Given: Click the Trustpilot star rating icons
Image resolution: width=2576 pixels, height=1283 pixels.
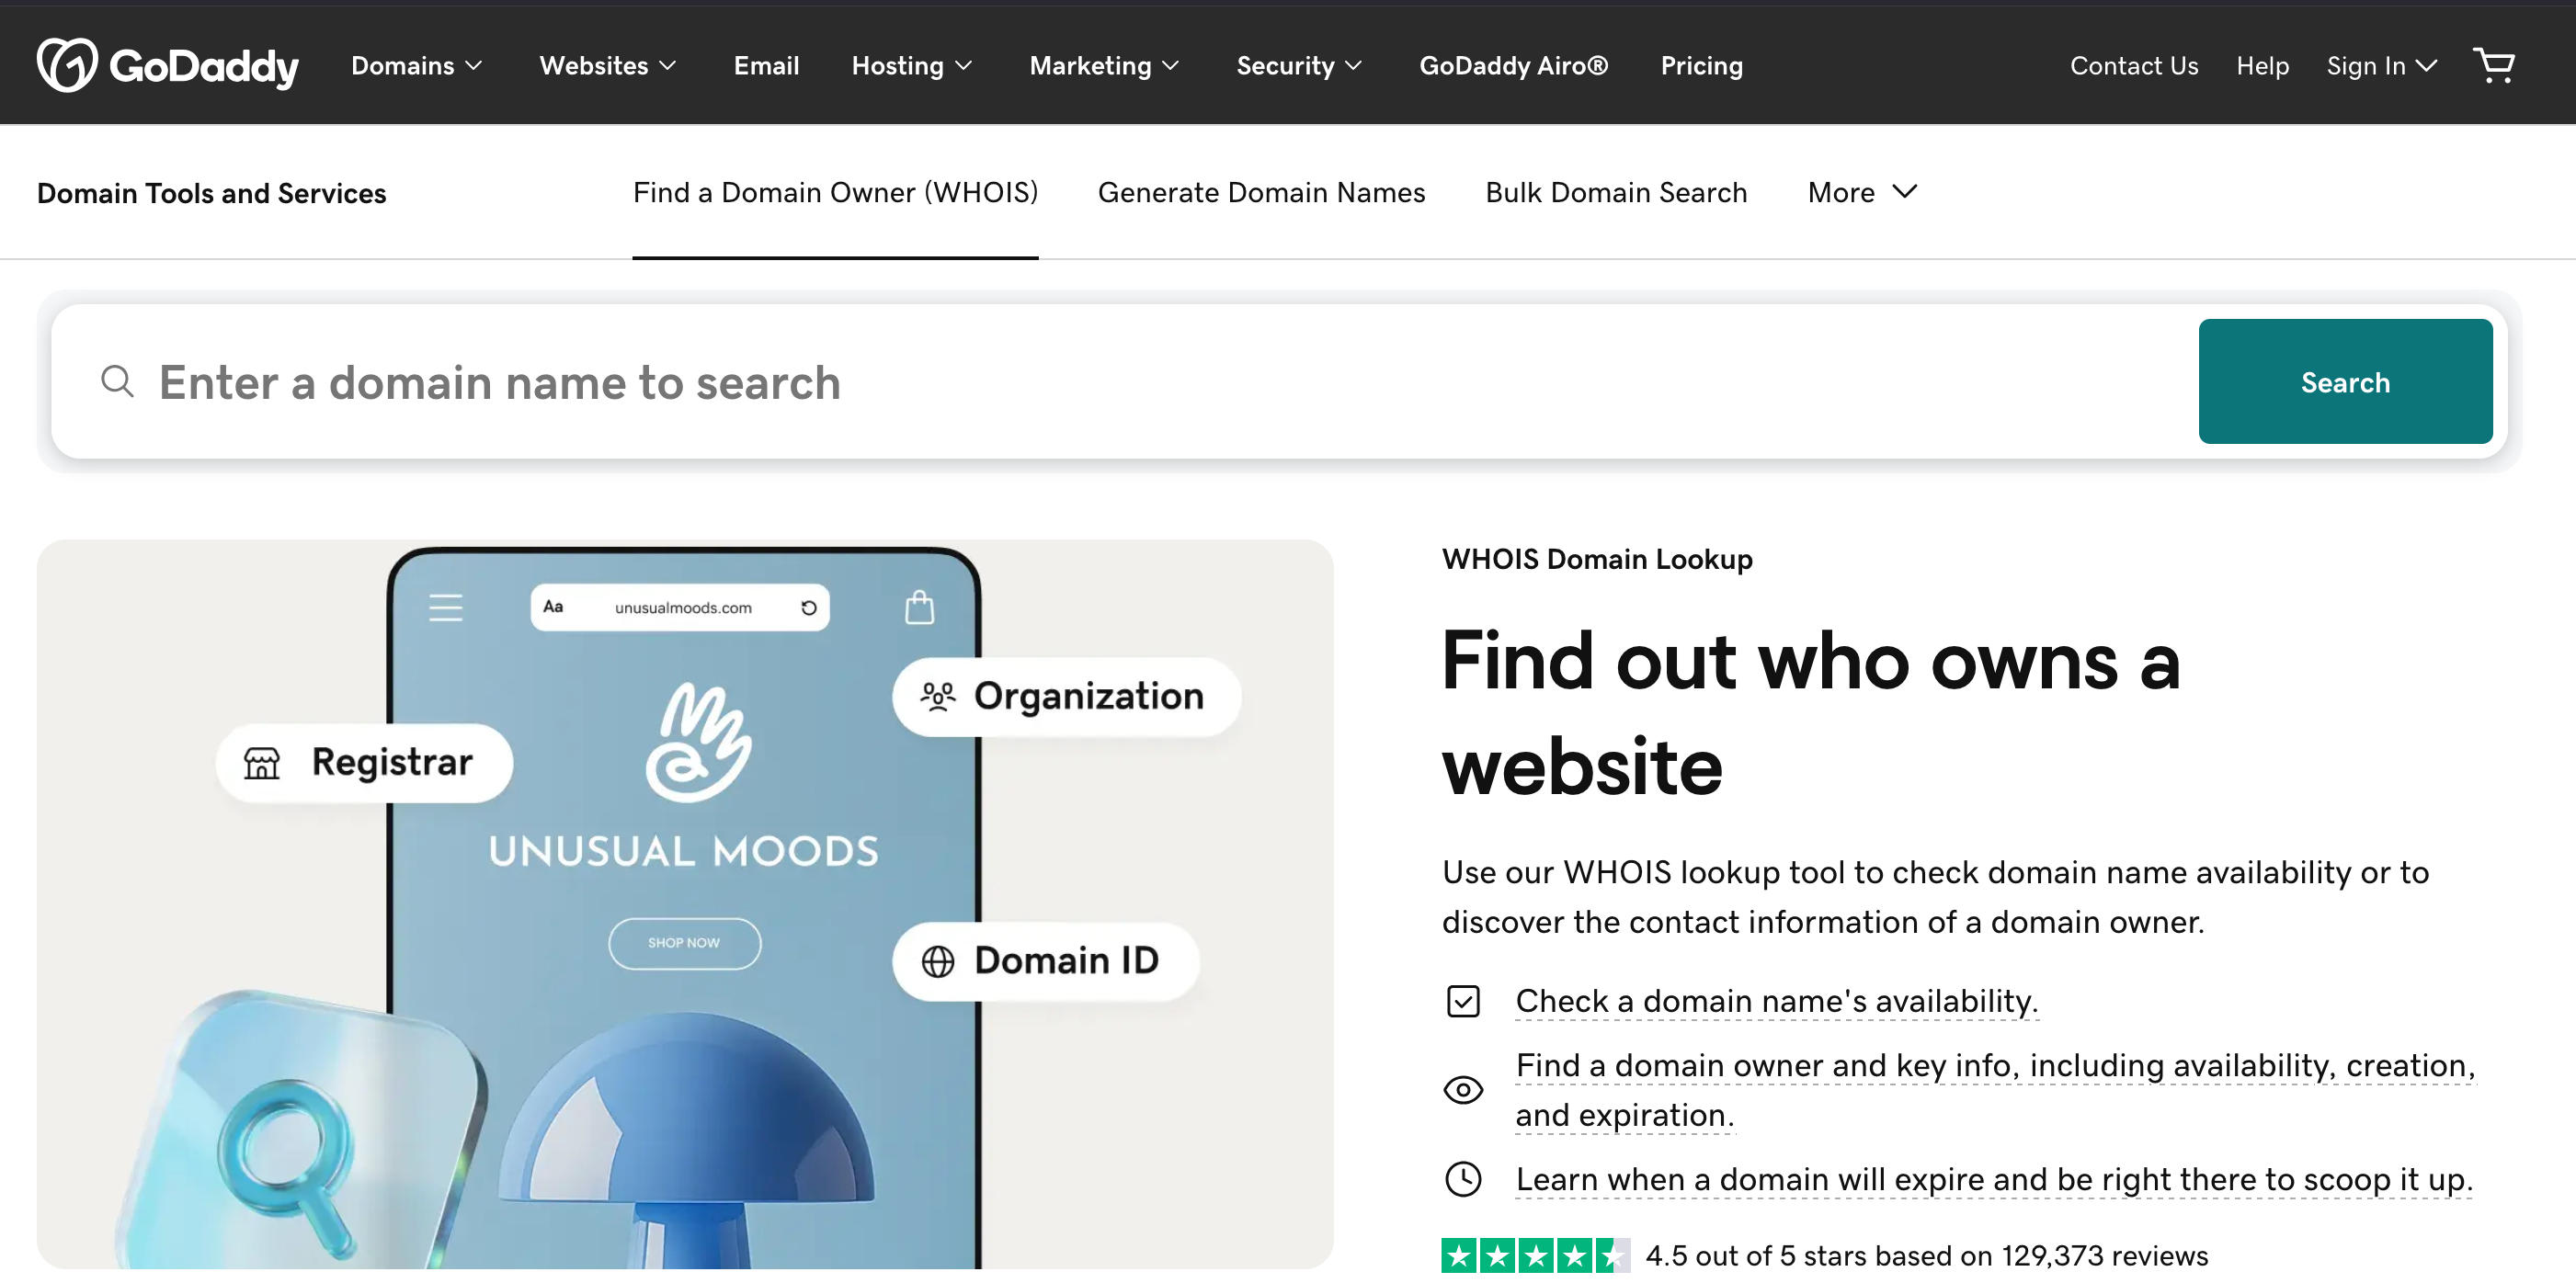Looking at the screenshot, I should pos(1534,1255).
